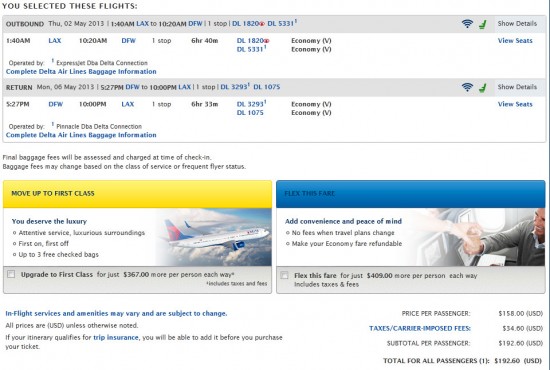Click the return green seat amenity icon

point(483,88)
